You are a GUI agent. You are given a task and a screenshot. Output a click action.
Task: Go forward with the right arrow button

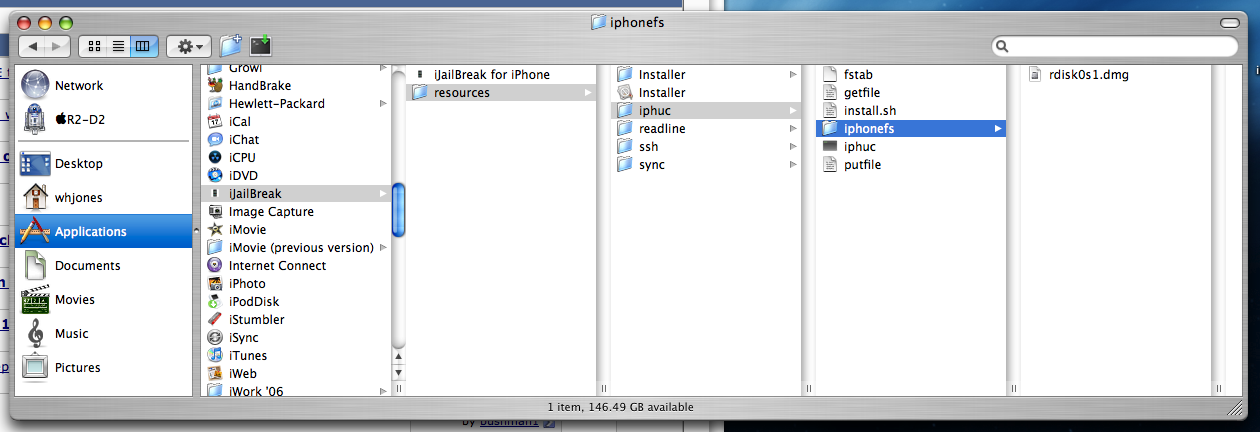tap(58, 46)
